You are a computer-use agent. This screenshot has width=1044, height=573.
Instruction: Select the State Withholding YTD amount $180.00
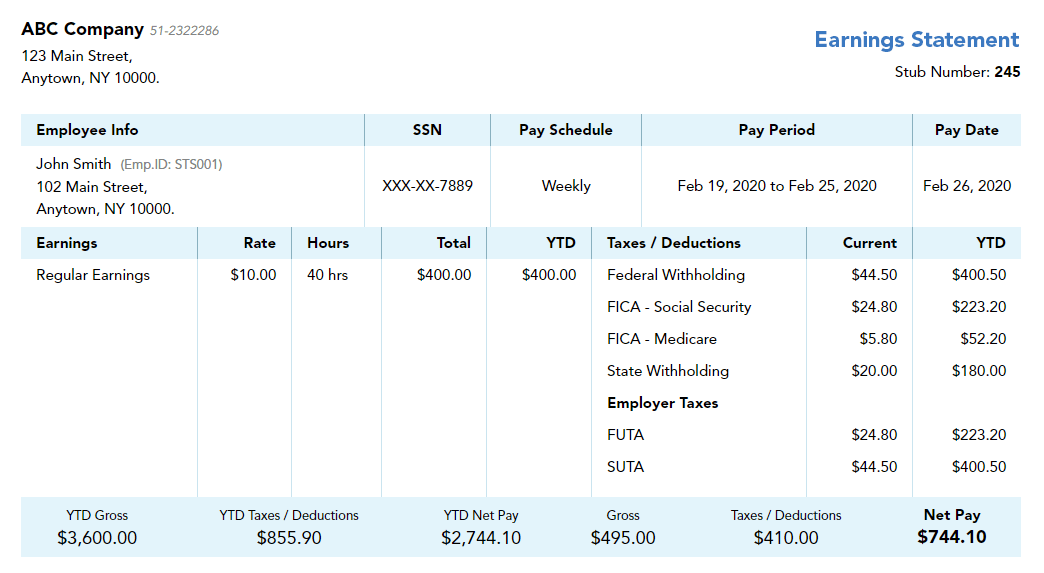[x=978, y=371]
